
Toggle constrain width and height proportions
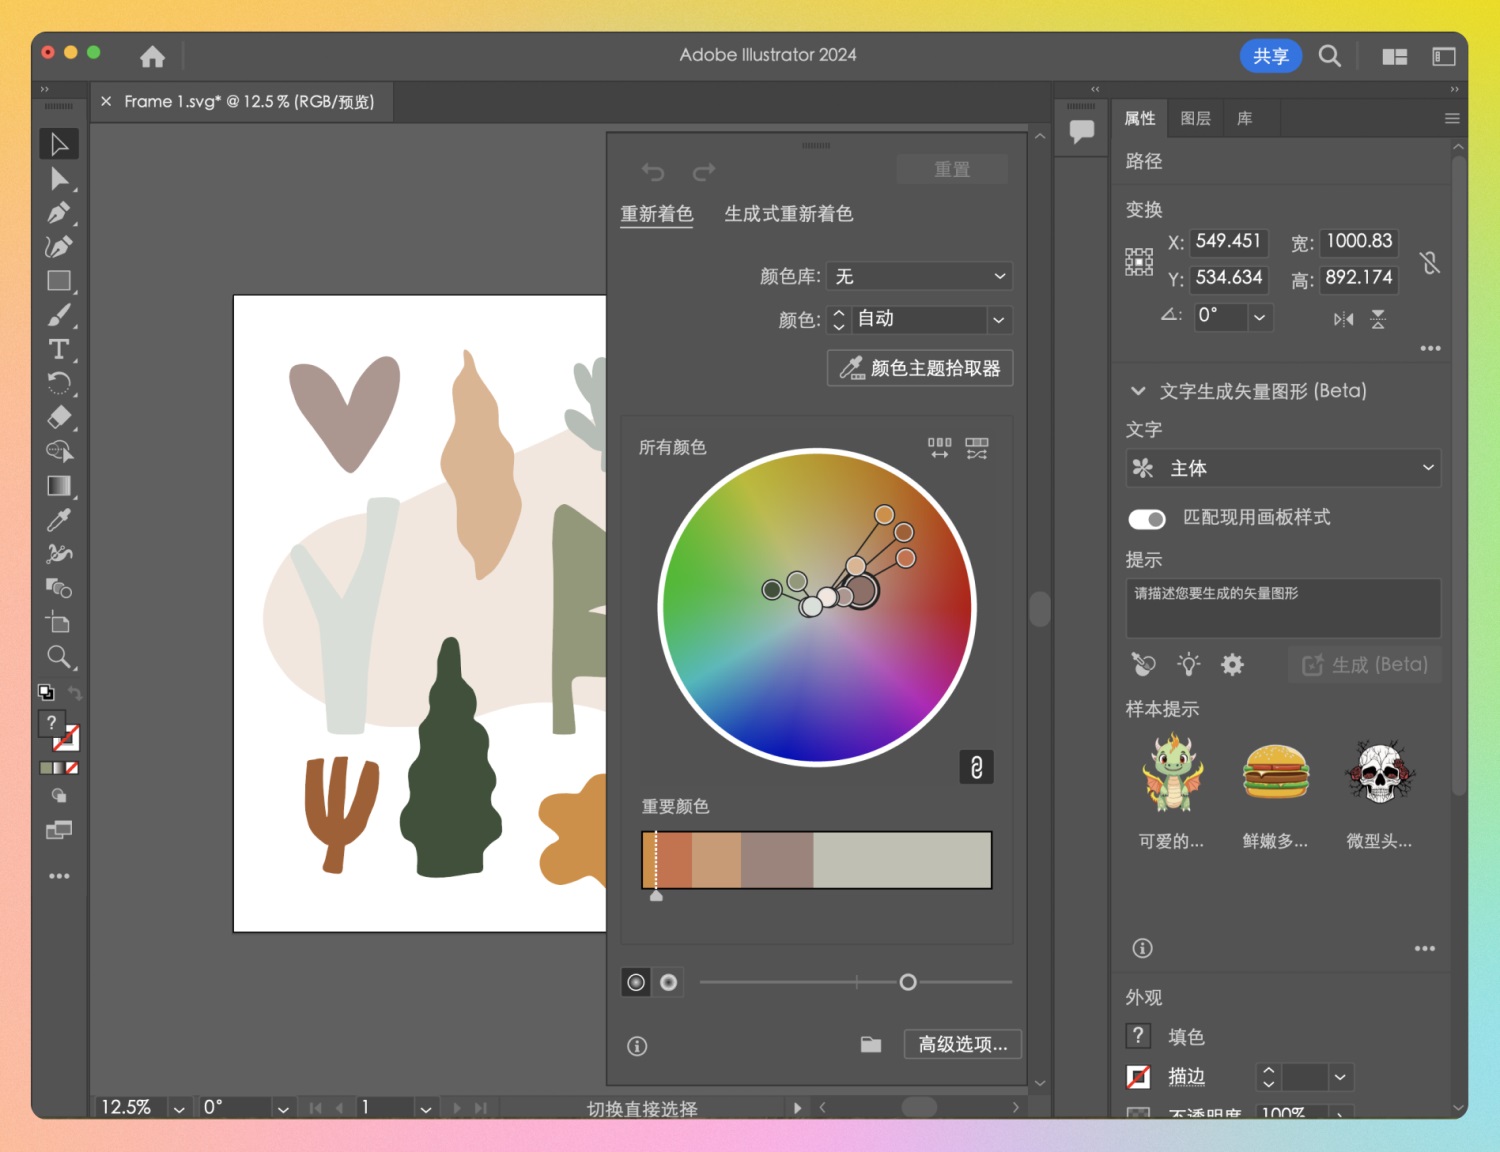(1430, 263)
